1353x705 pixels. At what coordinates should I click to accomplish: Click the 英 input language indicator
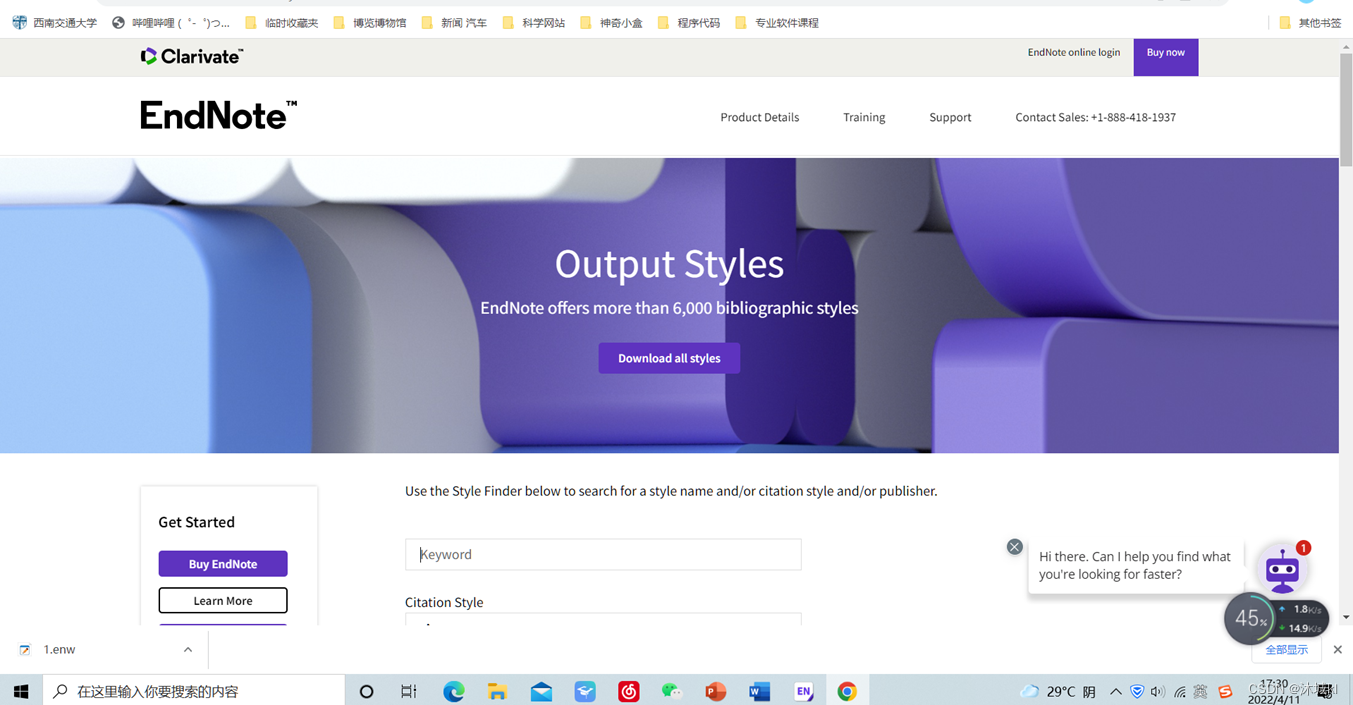coord(1201,691)
